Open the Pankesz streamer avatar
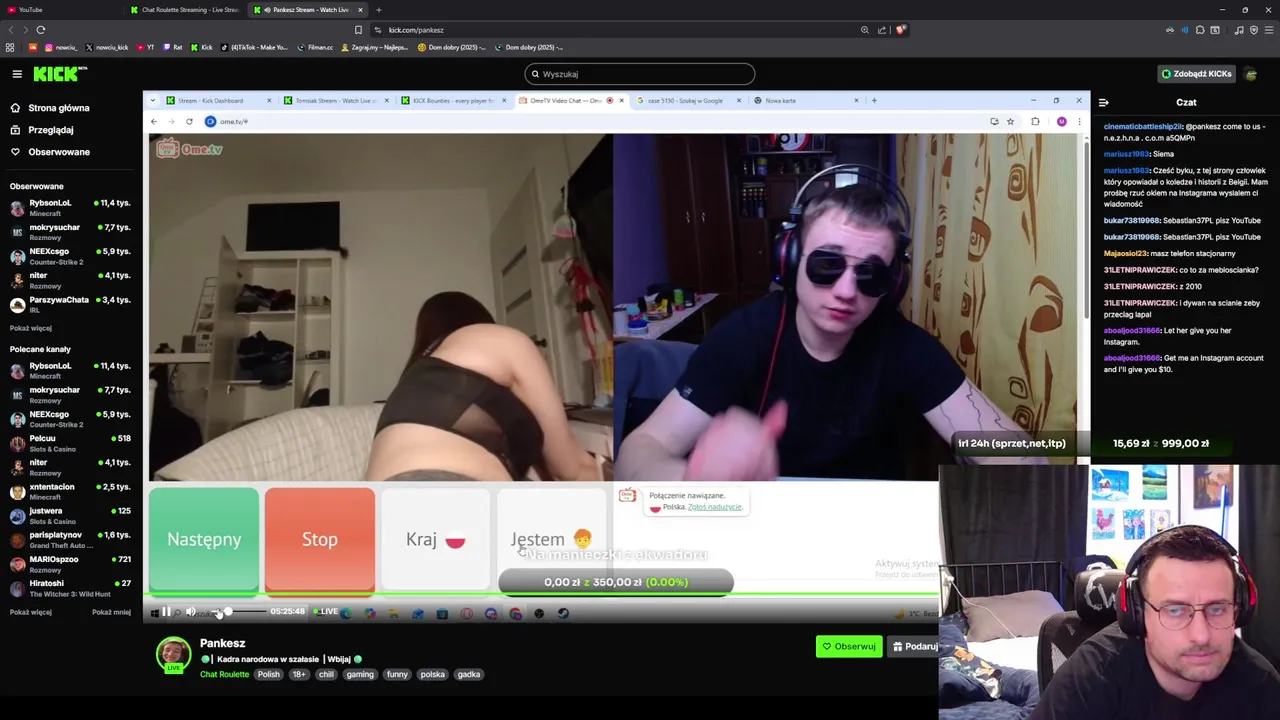Image resolution: width=1280 pixels, height=720 pixels. click(173, 654)
